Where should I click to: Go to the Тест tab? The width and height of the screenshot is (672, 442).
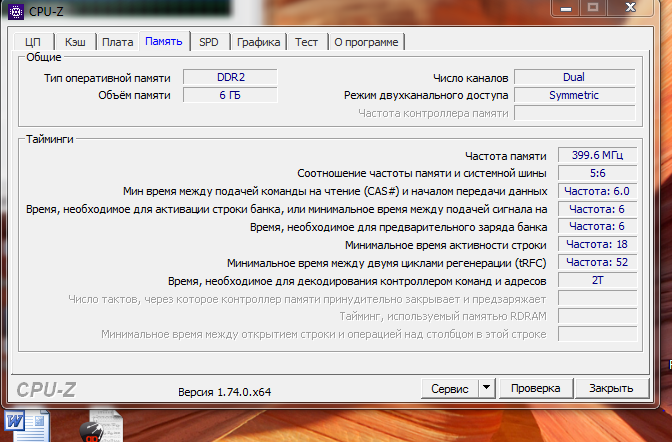pos(306,42)
